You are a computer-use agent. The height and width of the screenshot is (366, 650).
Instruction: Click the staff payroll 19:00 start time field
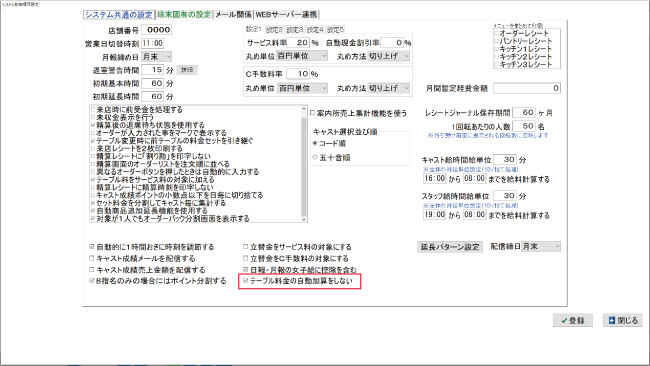point(434,215)
